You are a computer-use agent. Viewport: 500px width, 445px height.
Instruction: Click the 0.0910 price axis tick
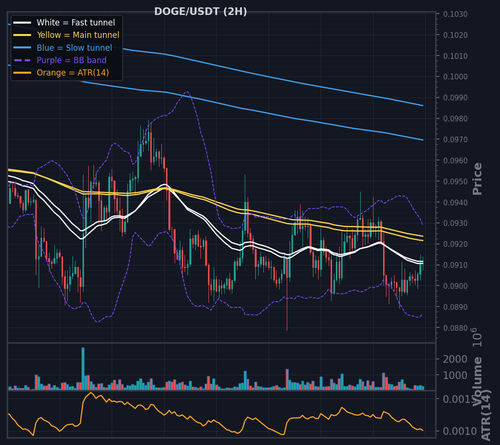pos(455,265)
